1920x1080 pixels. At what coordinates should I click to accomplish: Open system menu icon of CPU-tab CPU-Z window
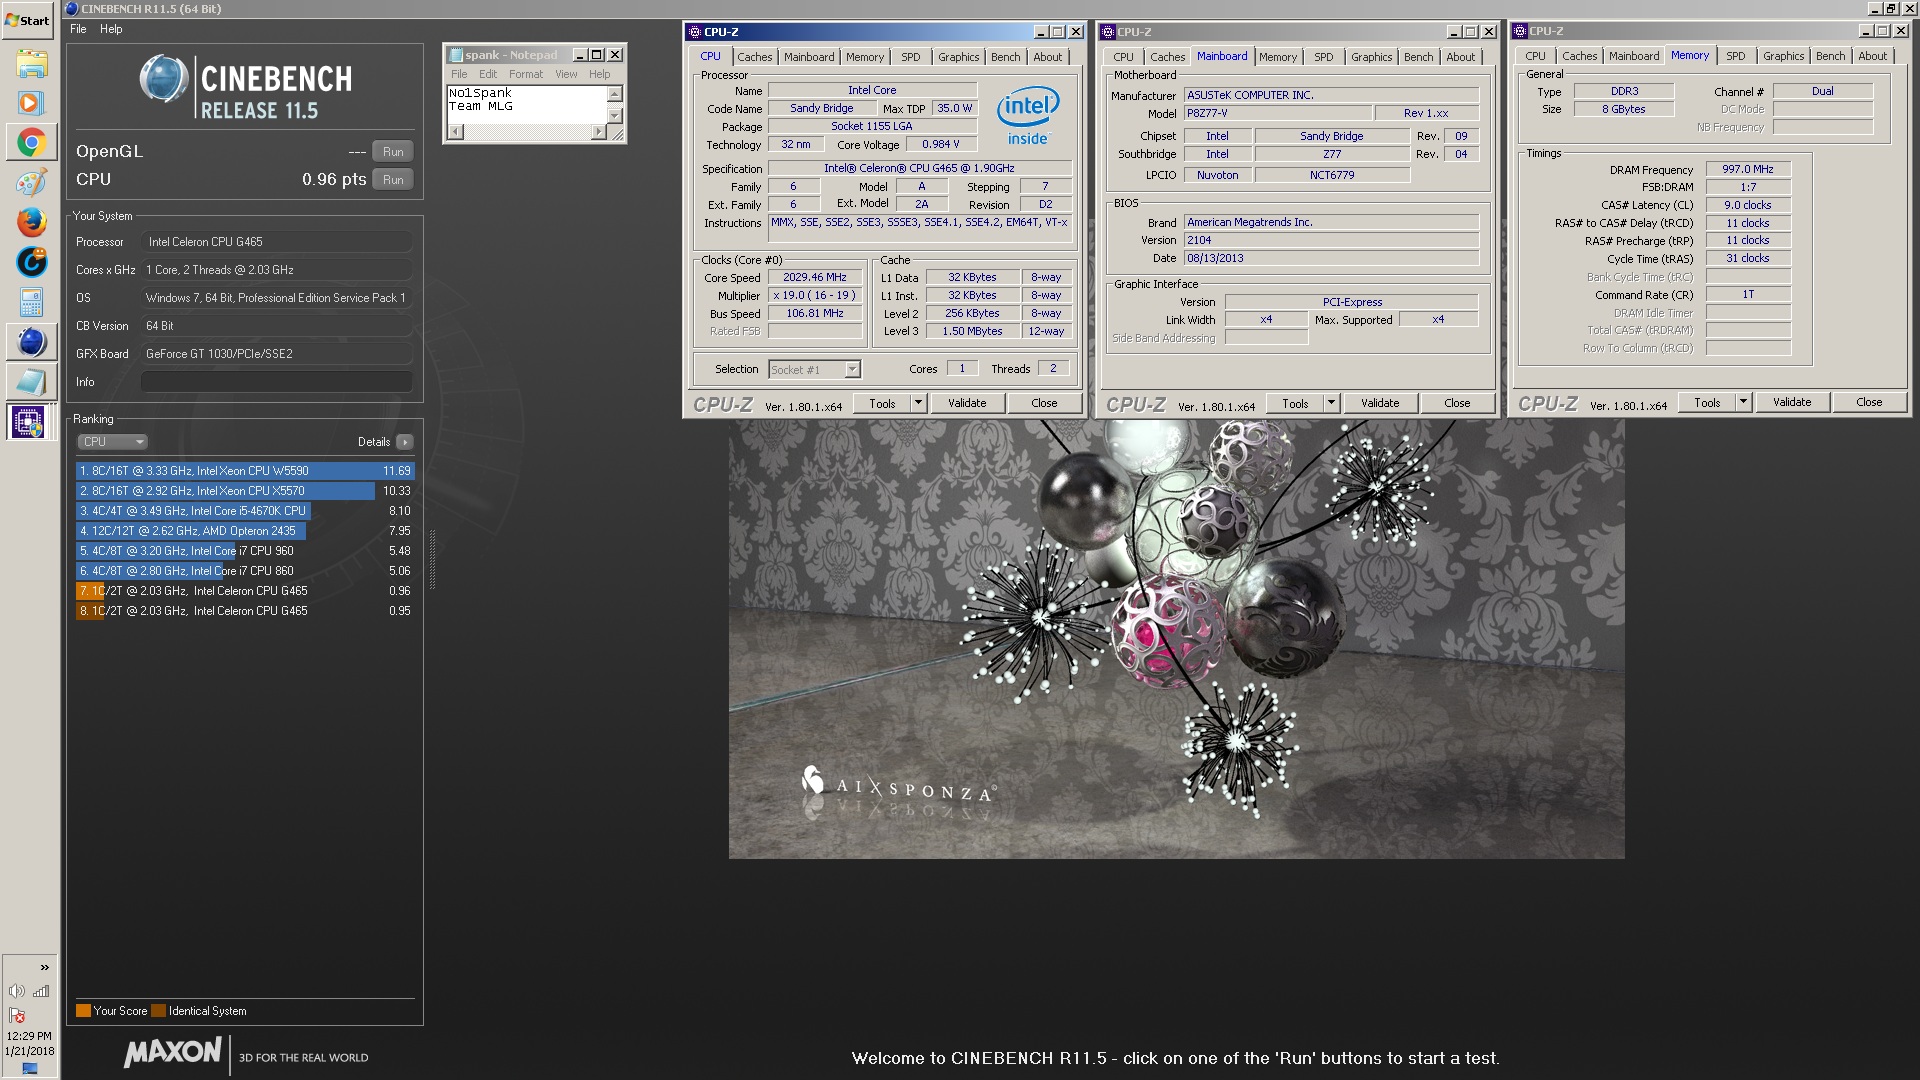694,32
